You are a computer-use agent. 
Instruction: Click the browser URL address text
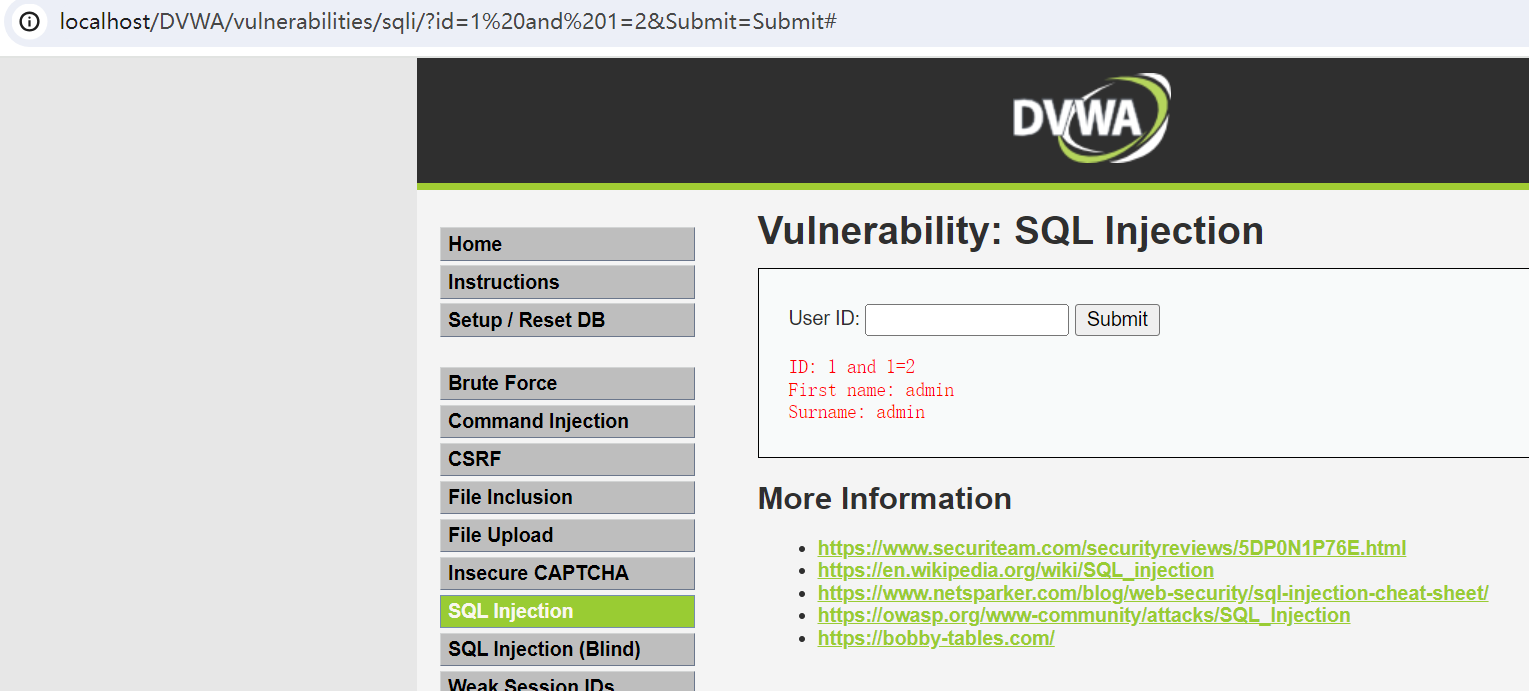tap(448, 21)
